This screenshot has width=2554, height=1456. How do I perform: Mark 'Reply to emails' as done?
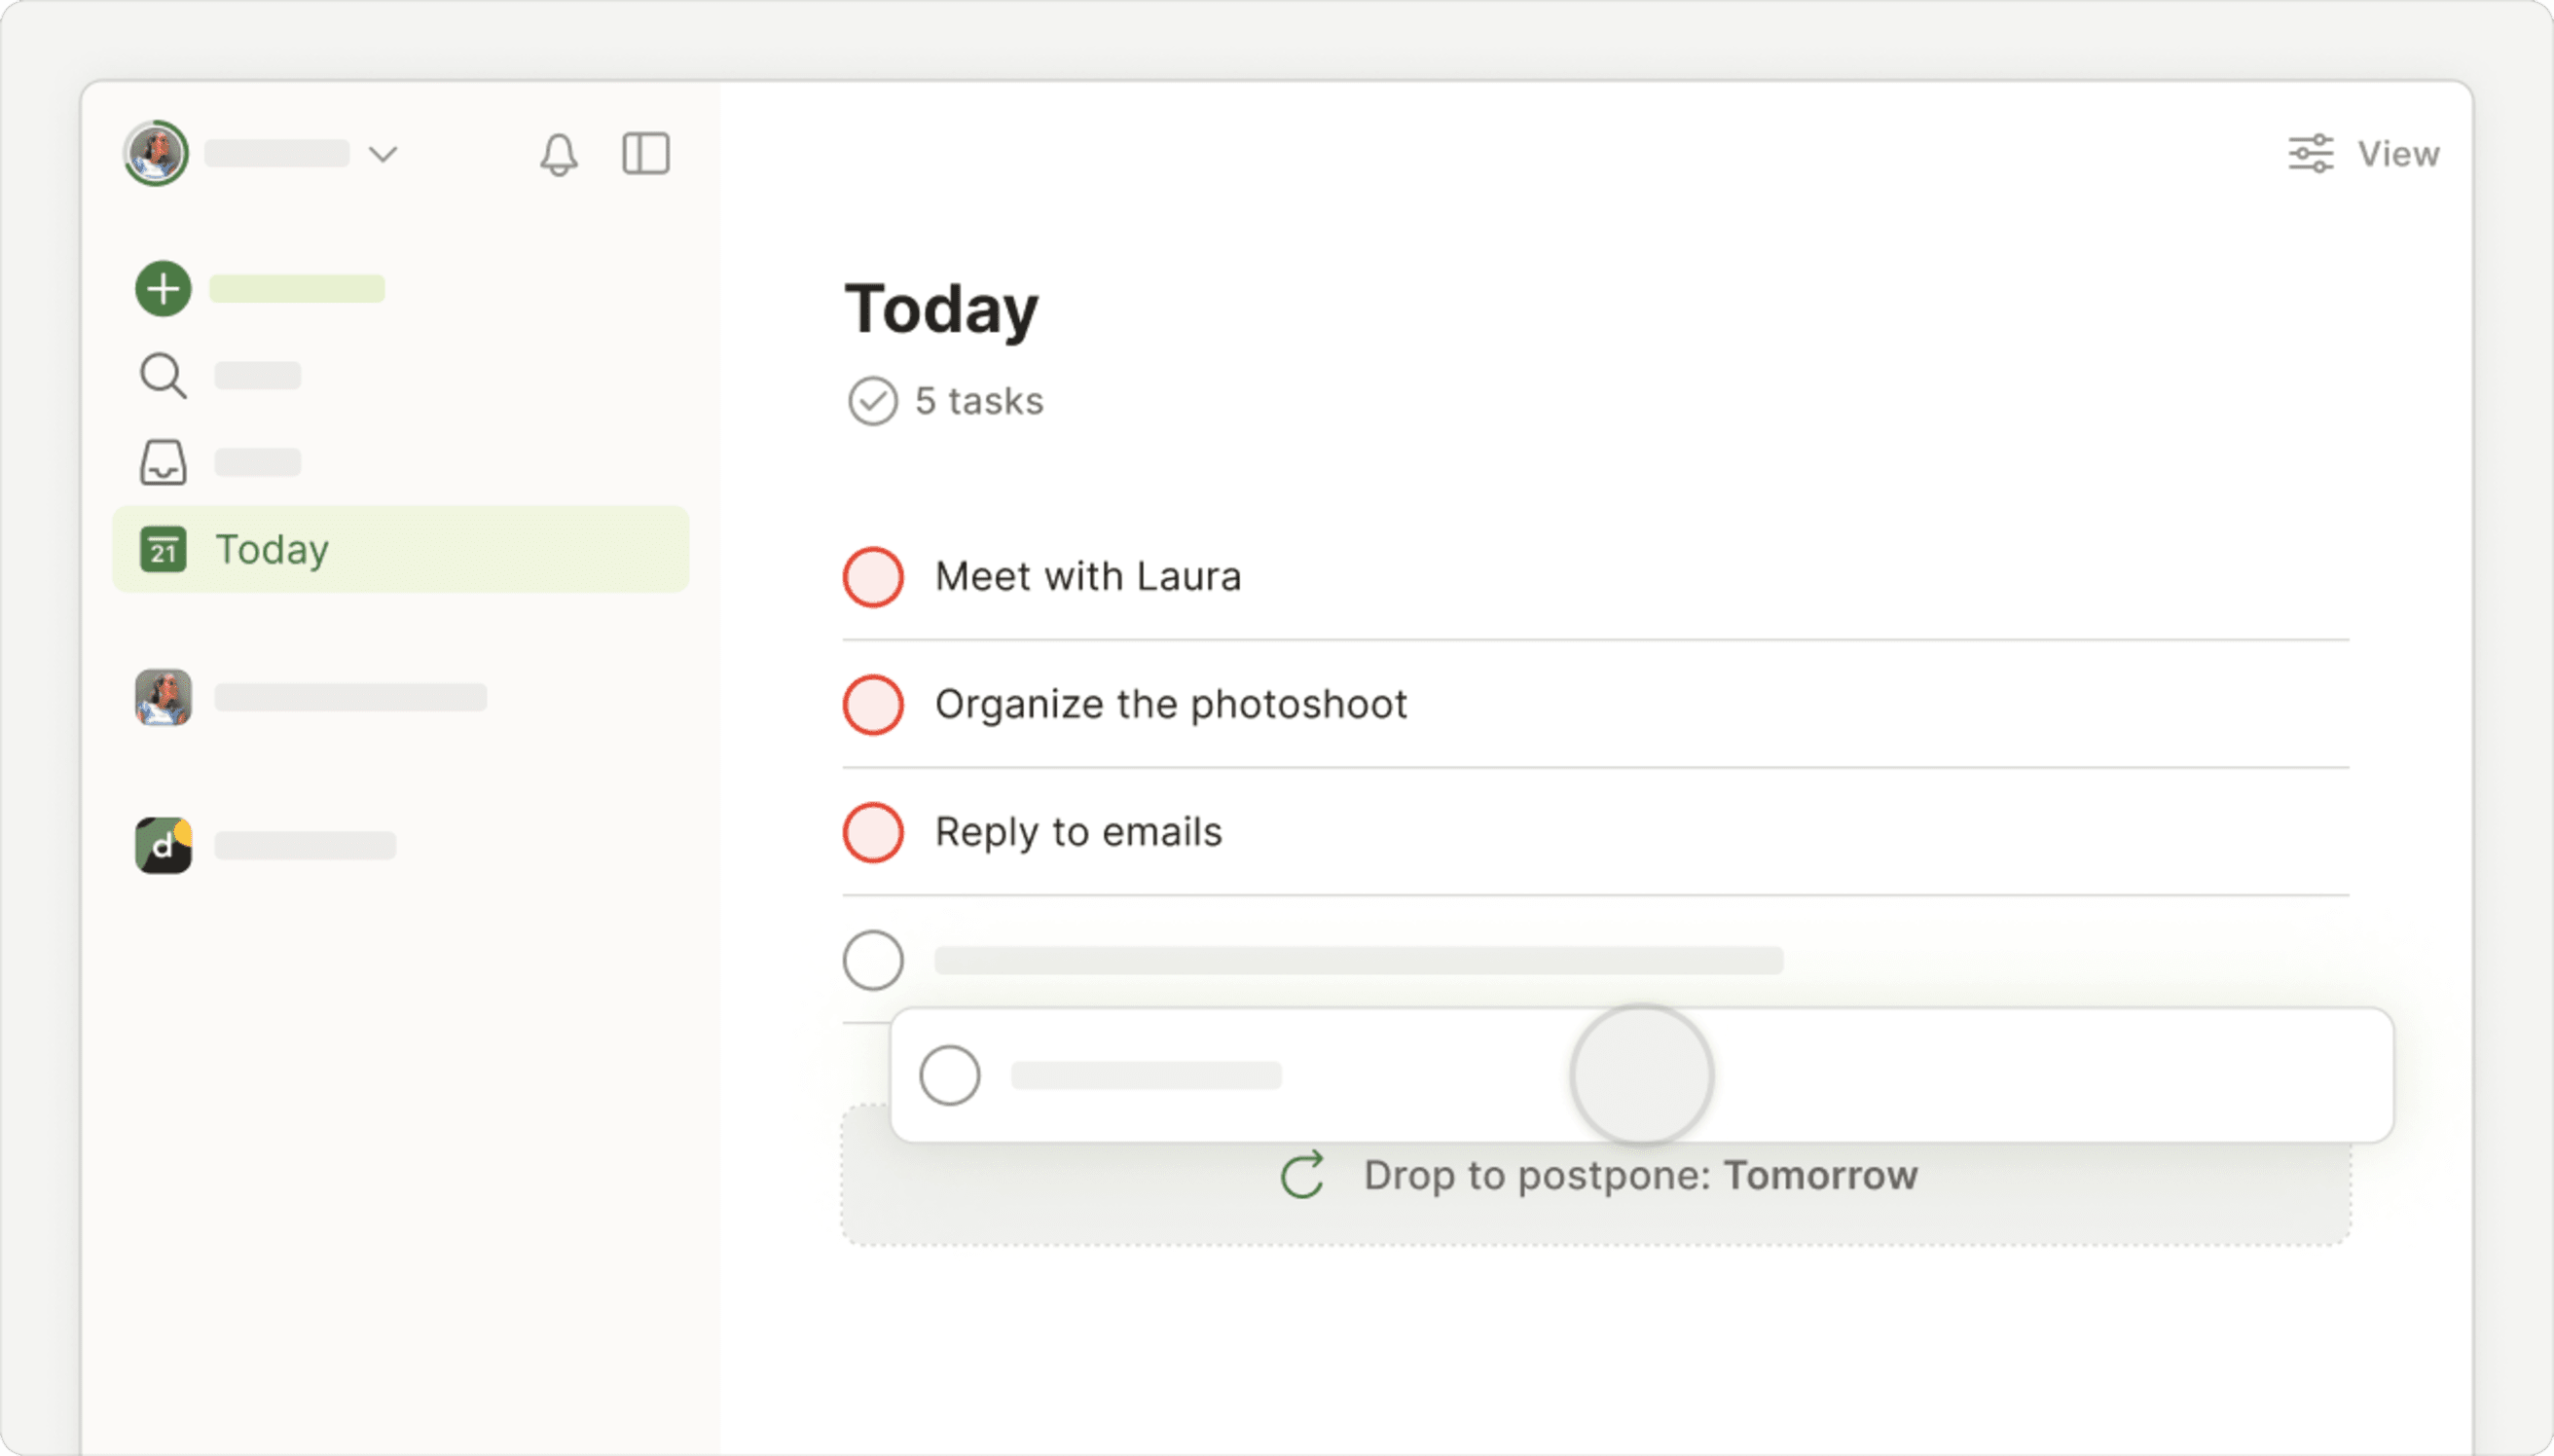pos(873,832)
